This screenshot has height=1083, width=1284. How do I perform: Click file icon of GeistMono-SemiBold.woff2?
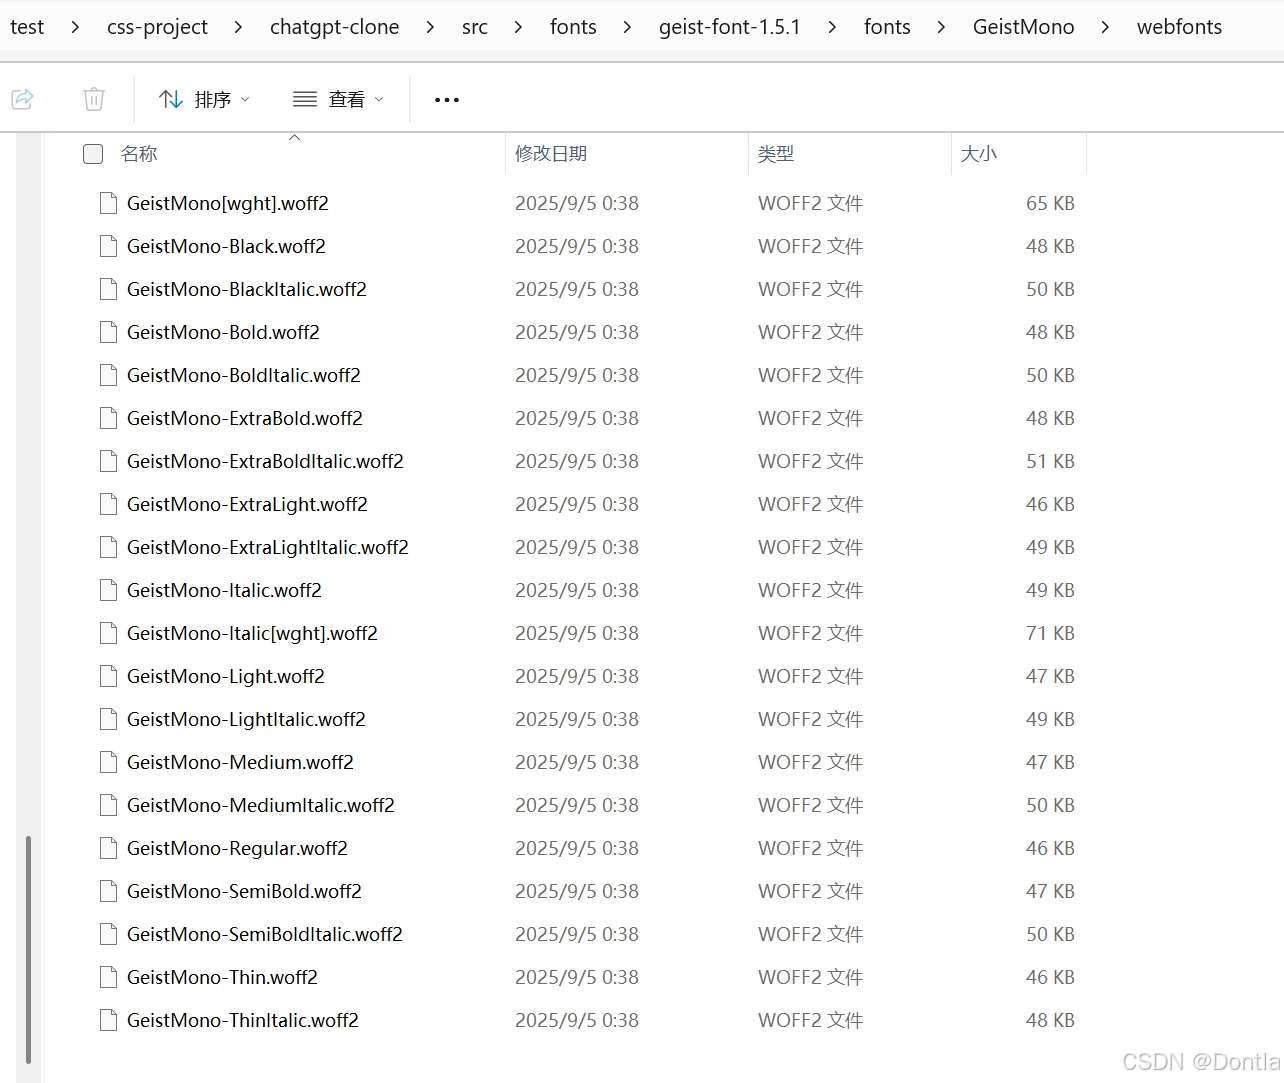[108, 891]
